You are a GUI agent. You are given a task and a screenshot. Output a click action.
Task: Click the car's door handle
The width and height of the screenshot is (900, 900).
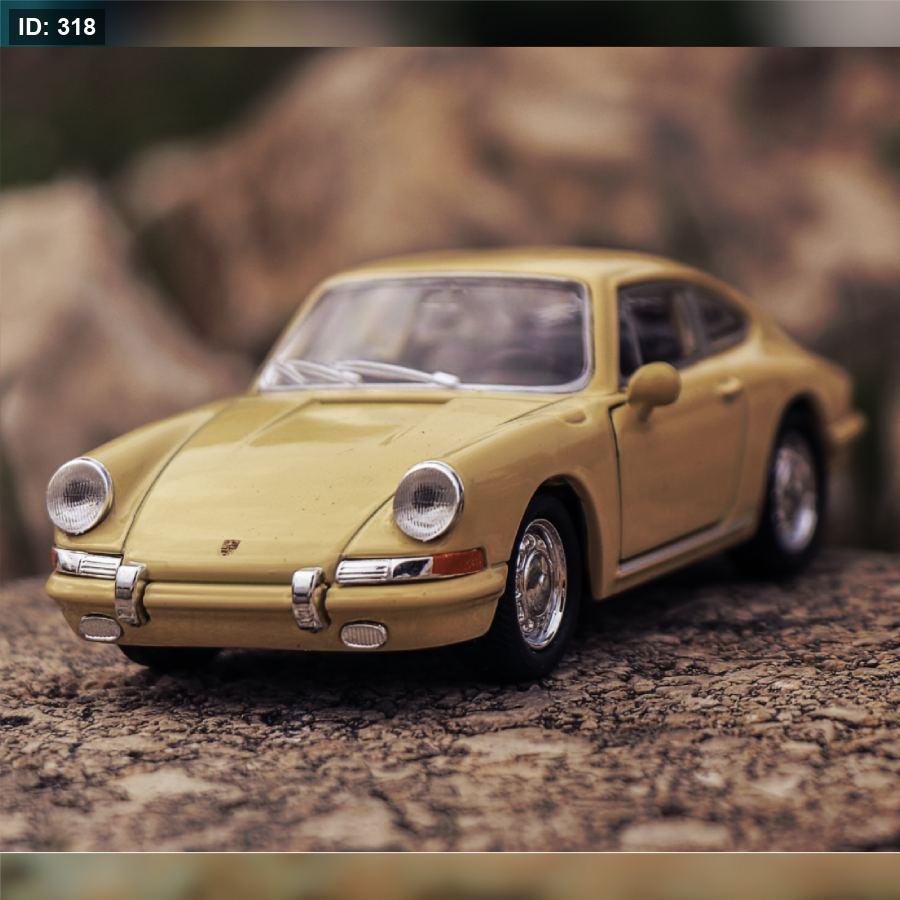(x=729, y=388)
